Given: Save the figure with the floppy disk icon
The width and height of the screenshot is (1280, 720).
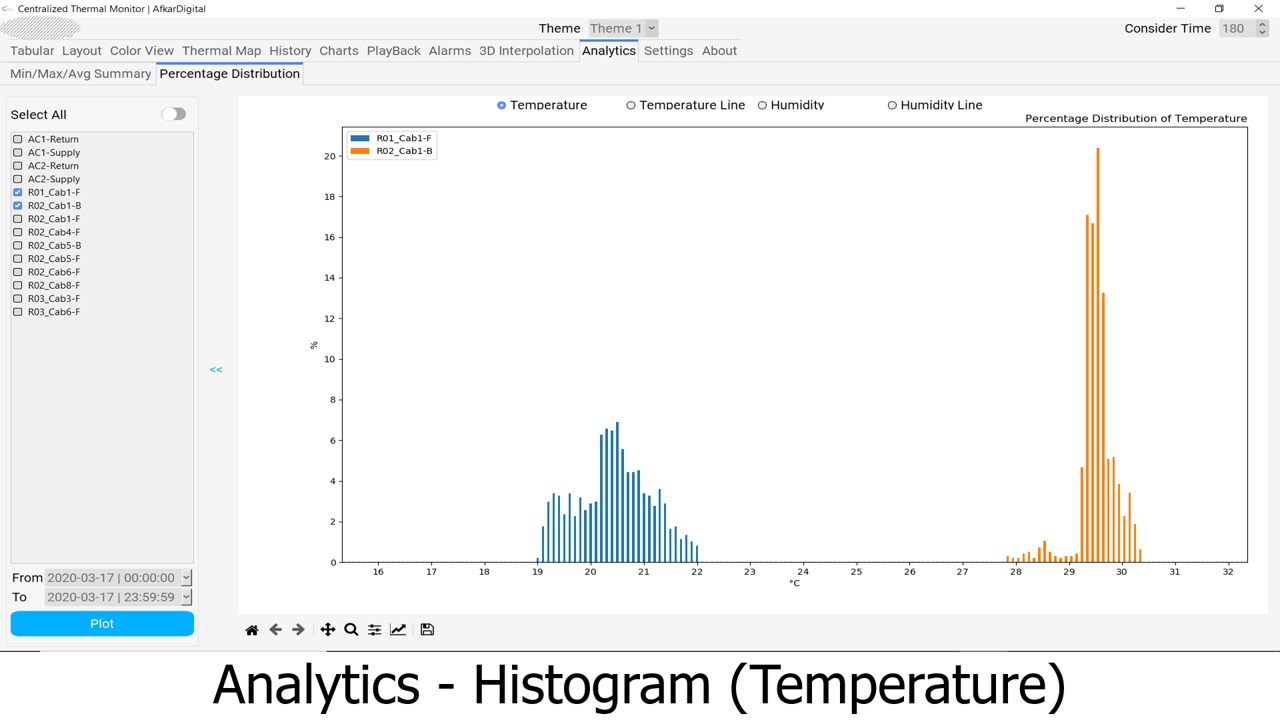Looking at the screenshot, I should point(427,630).
